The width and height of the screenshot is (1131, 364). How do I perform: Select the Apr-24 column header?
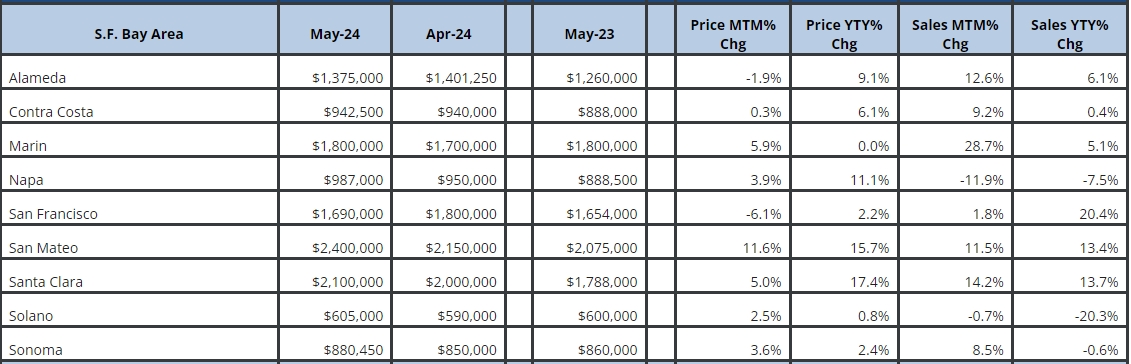(x=449, y=34)
